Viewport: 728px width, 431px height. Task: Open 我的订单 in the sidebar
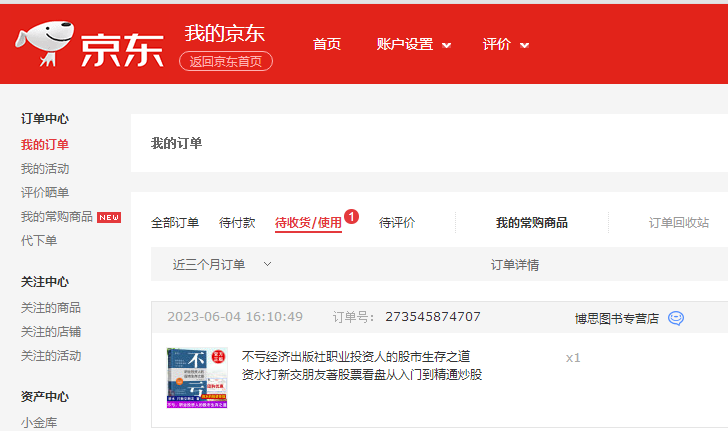[x=45, y=144]
